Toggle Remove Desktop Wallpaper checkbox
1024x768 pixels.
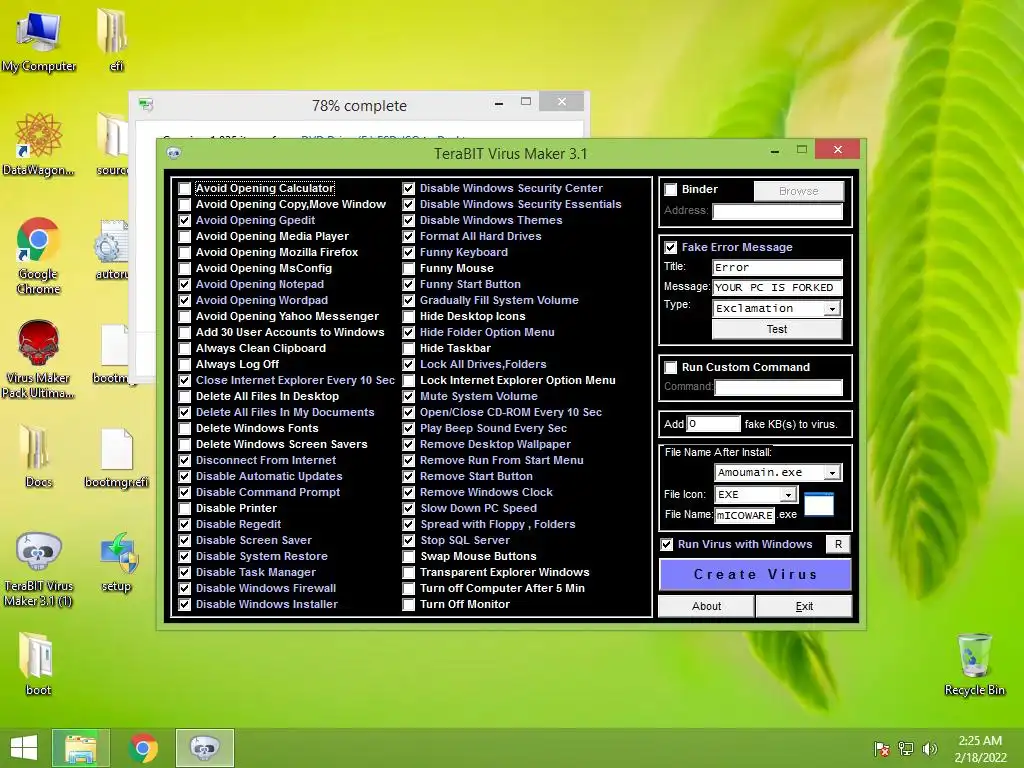click(409, 445)
